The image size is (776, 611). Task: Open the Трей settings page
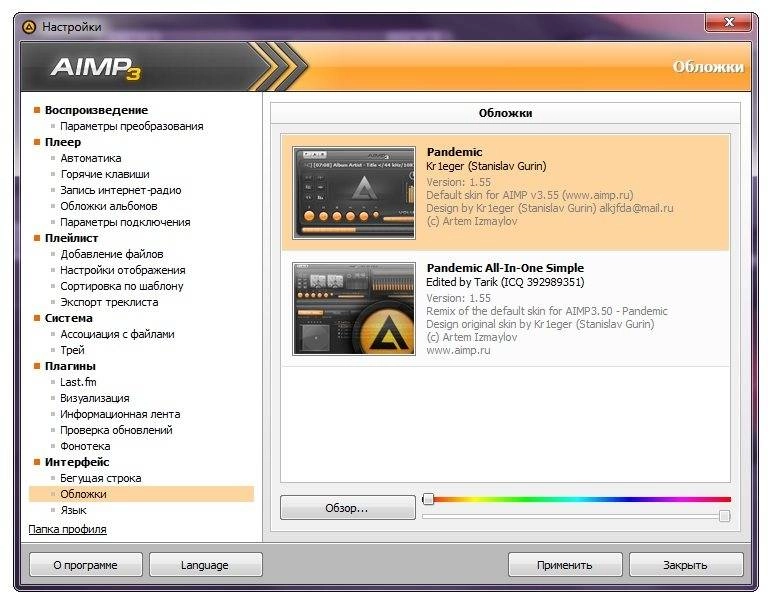(73, 350)
